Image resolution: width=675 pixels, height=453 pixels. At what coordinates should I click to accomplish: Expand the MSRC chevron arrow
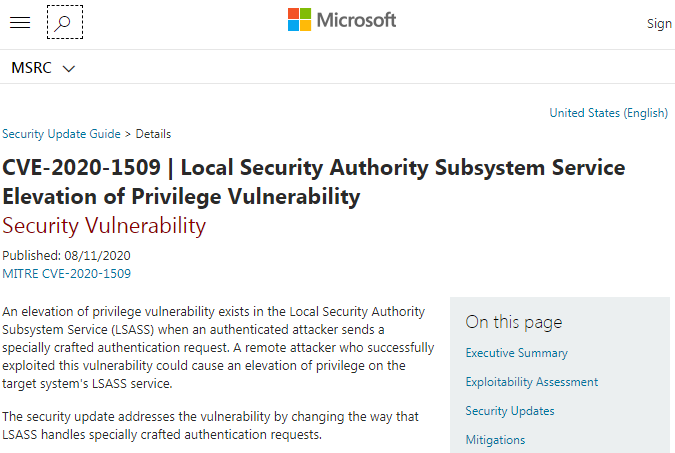pos(69,68)
